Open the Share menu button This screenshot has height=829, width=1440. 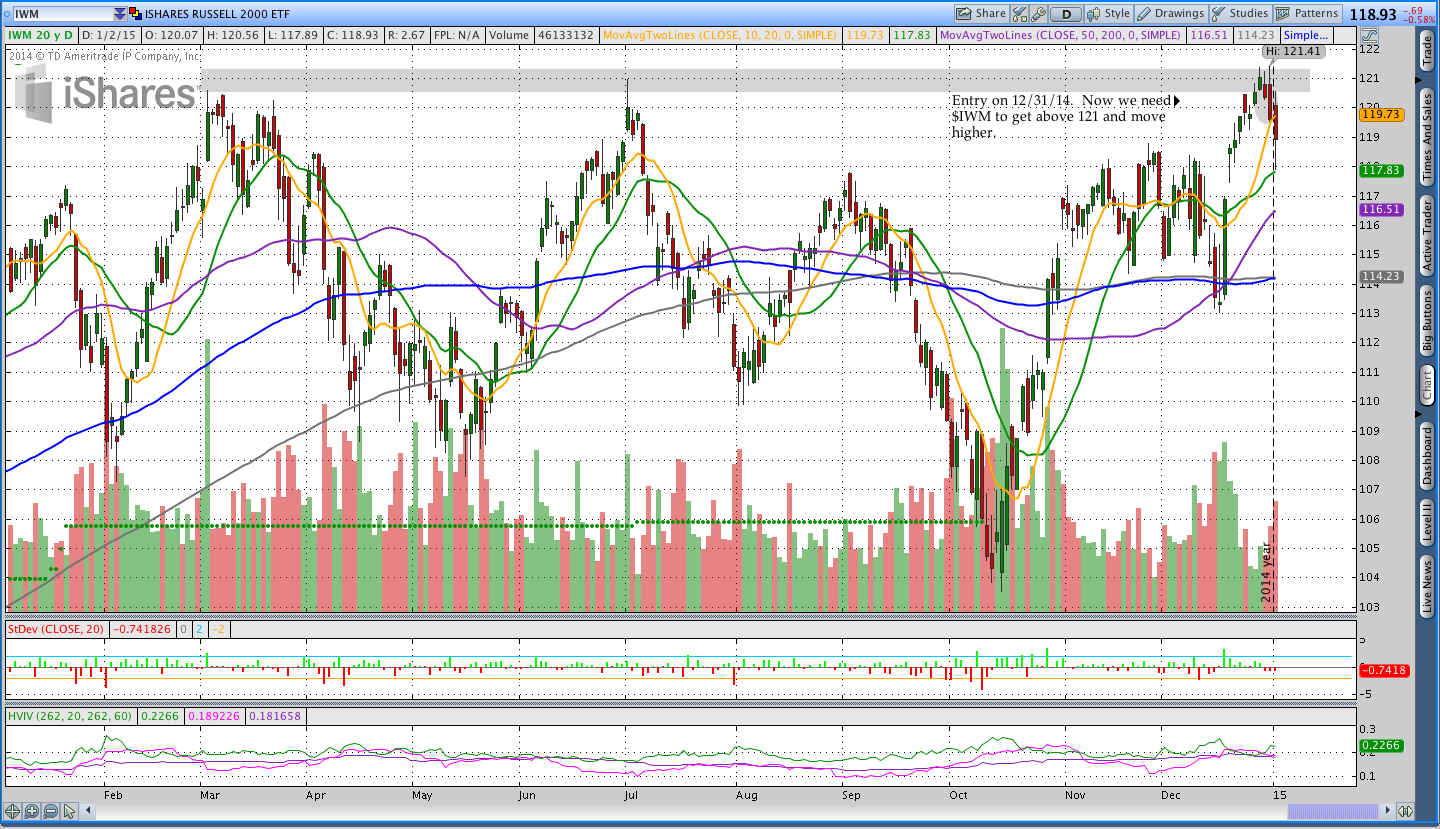tap(981, 14)
